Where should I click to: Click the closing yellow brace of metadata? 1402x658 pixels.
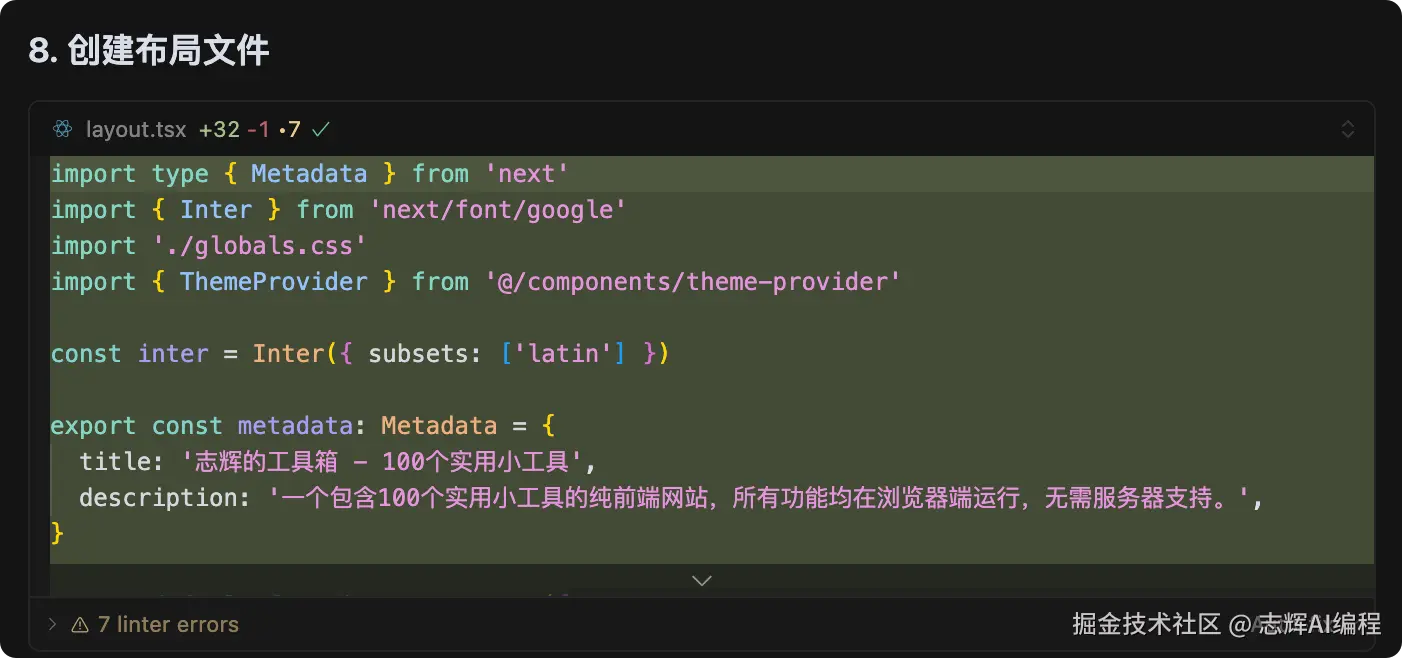click(57, 534)
